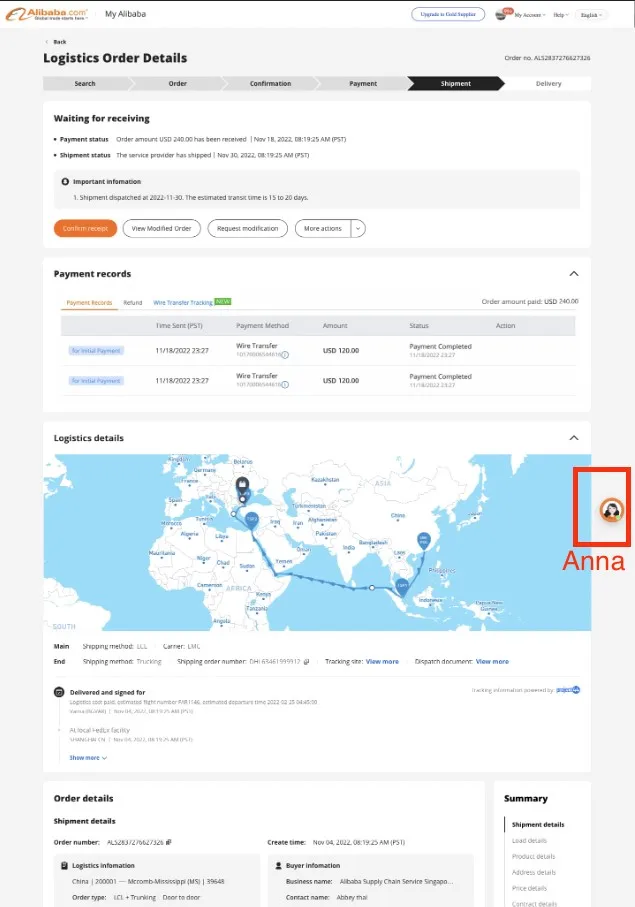The image size is (635, 907).
Task: Click info icon beside second Wire Transfer number
Action: coord(285,384)
